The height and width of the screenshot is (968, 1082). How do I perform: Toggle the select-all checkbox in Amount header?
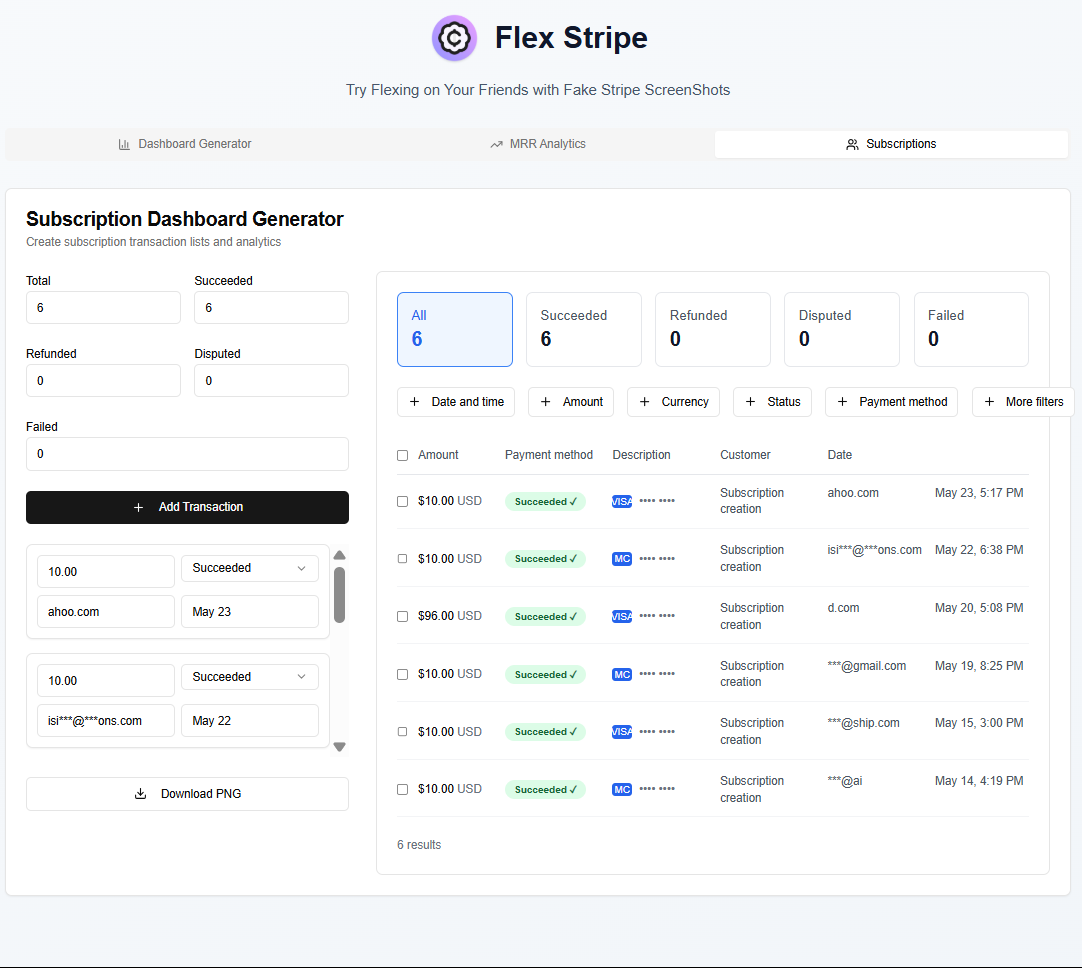(x=402, y=455)
